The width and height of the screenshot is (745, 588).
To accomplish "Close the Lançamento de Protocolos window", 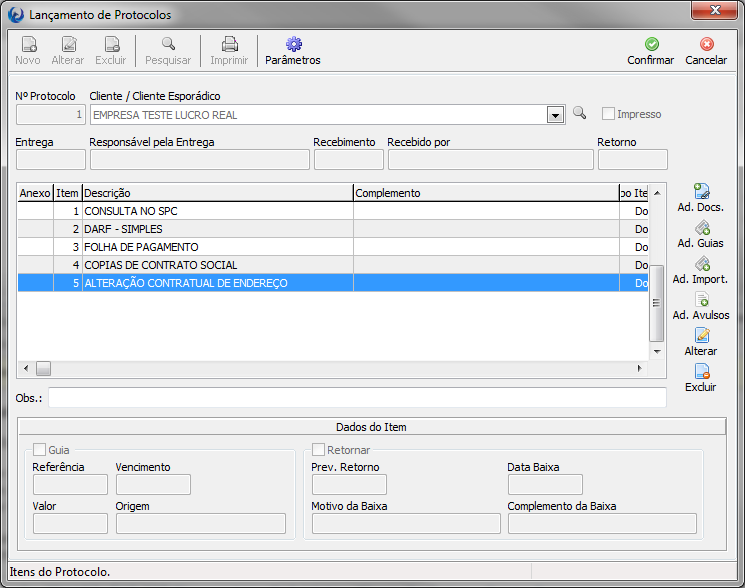I will tap(715, 10).
